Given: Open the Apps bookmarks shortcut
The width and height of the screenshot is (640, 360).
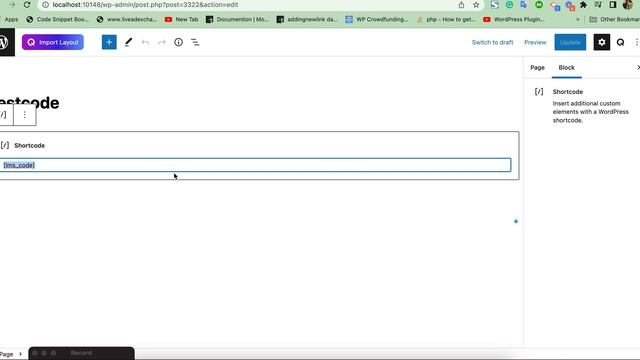Looking at the screenshot, I should [11, 19].
